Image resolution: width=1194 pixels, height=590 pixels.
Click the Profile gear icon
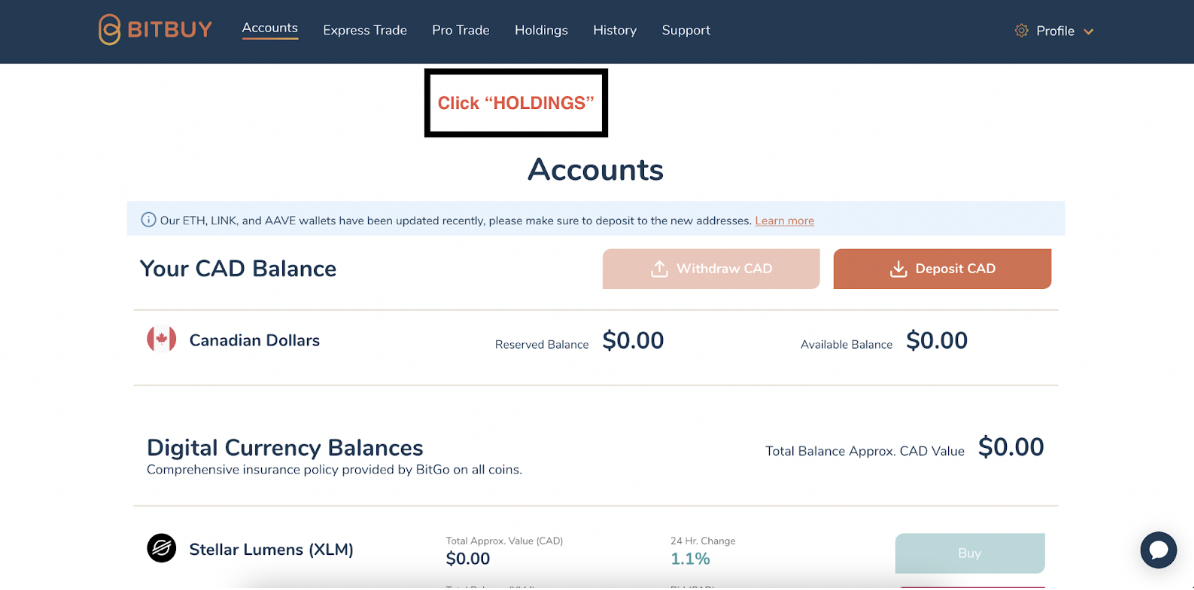(1021, 31)
